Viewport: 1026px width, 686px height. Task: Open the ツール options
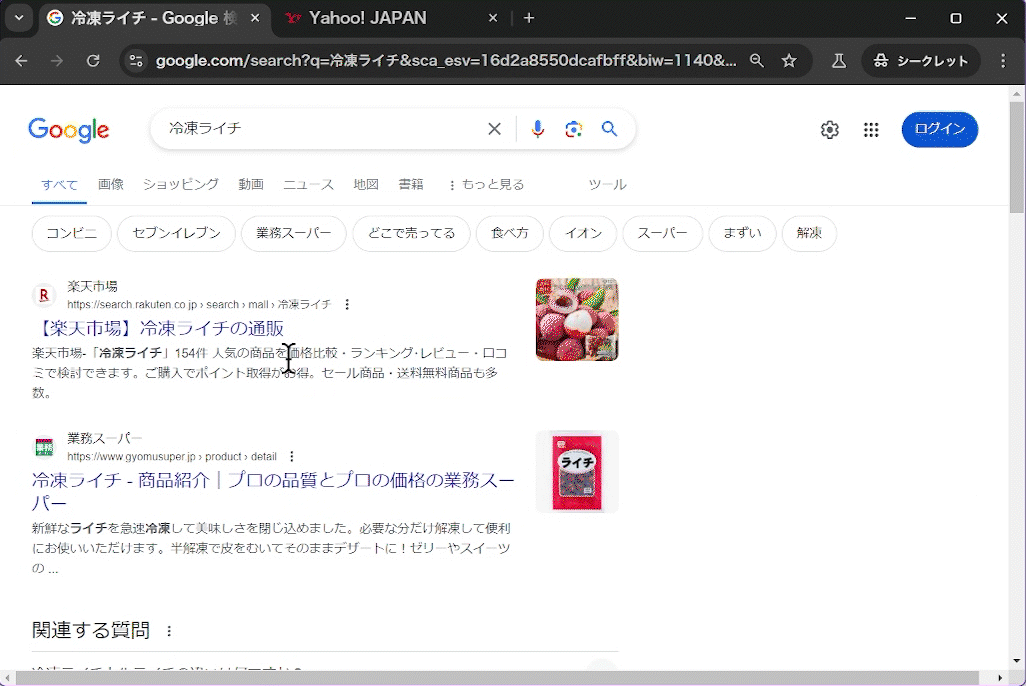point(607,185)
